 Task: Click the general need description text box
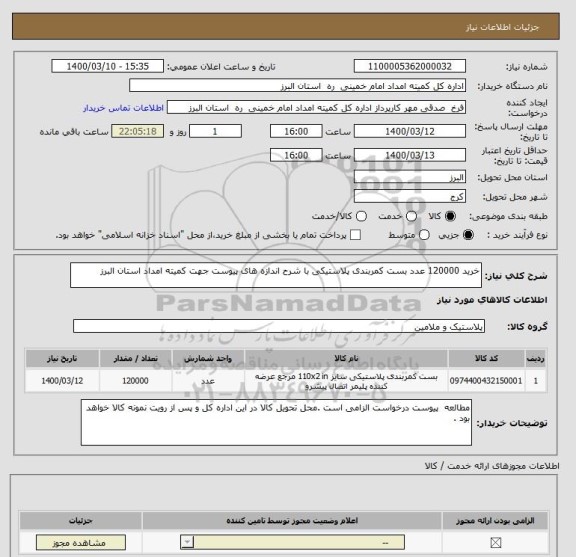tap(276, 275)
